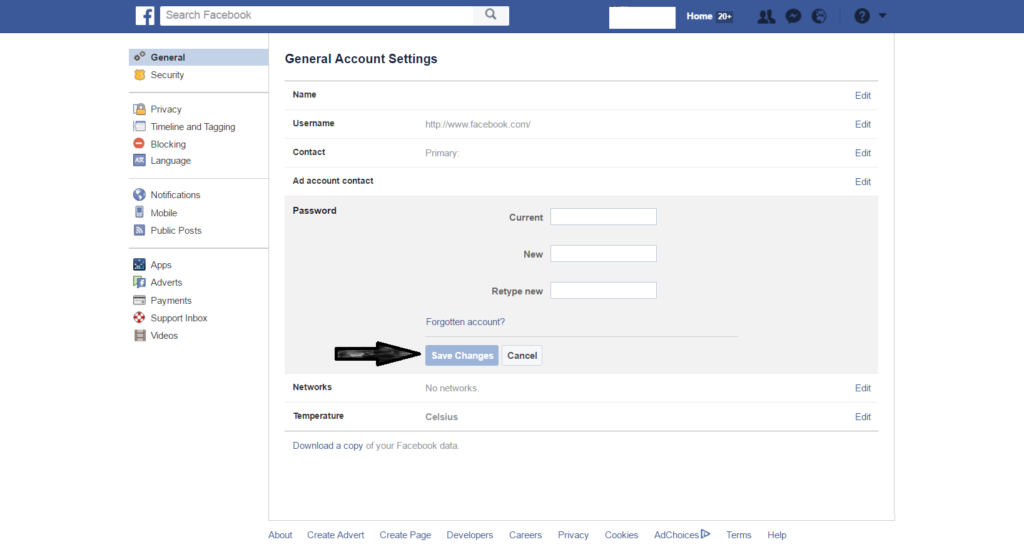The width and height of the screenshot is (1024, 552).
Task: Edit the Temperature setting
Action: [862, 417]
